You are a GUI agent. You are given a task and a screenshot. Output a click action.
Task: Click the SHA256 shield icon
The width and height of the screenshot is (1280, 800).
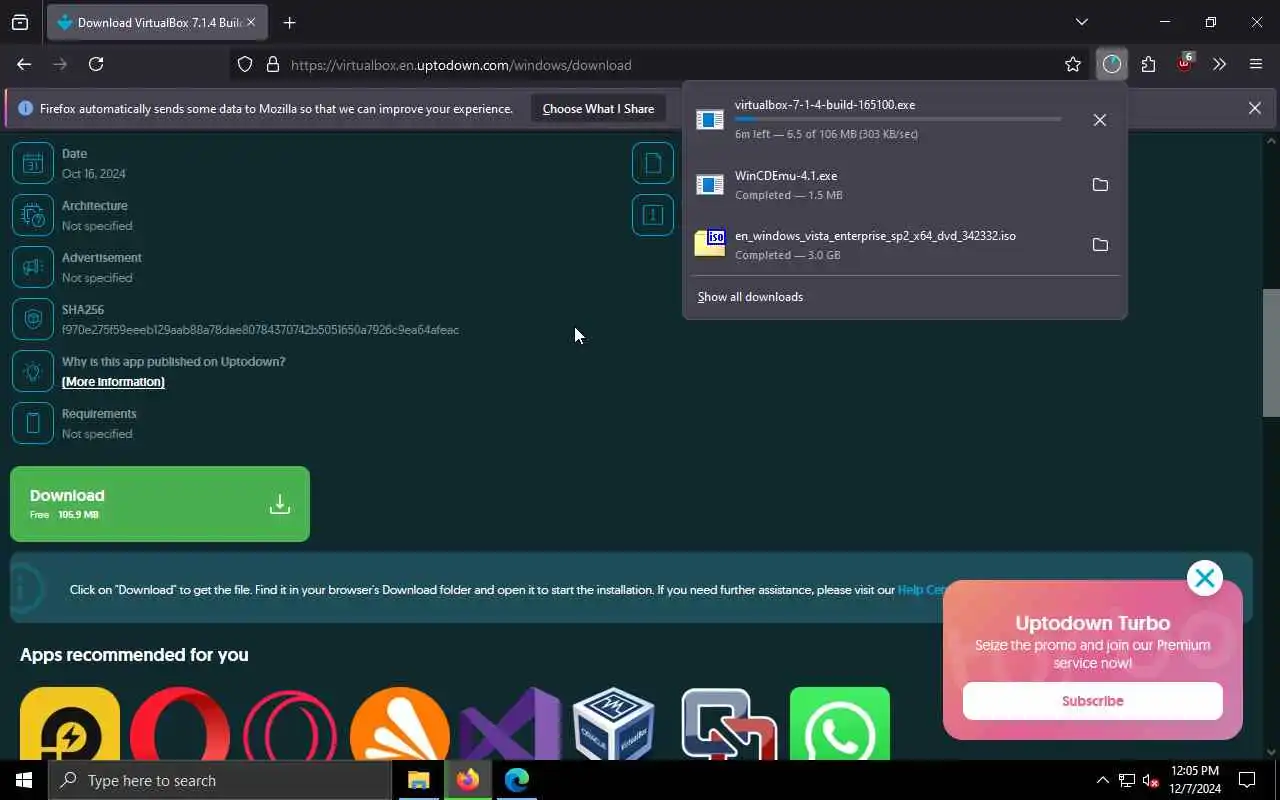[x=33, y=320]
